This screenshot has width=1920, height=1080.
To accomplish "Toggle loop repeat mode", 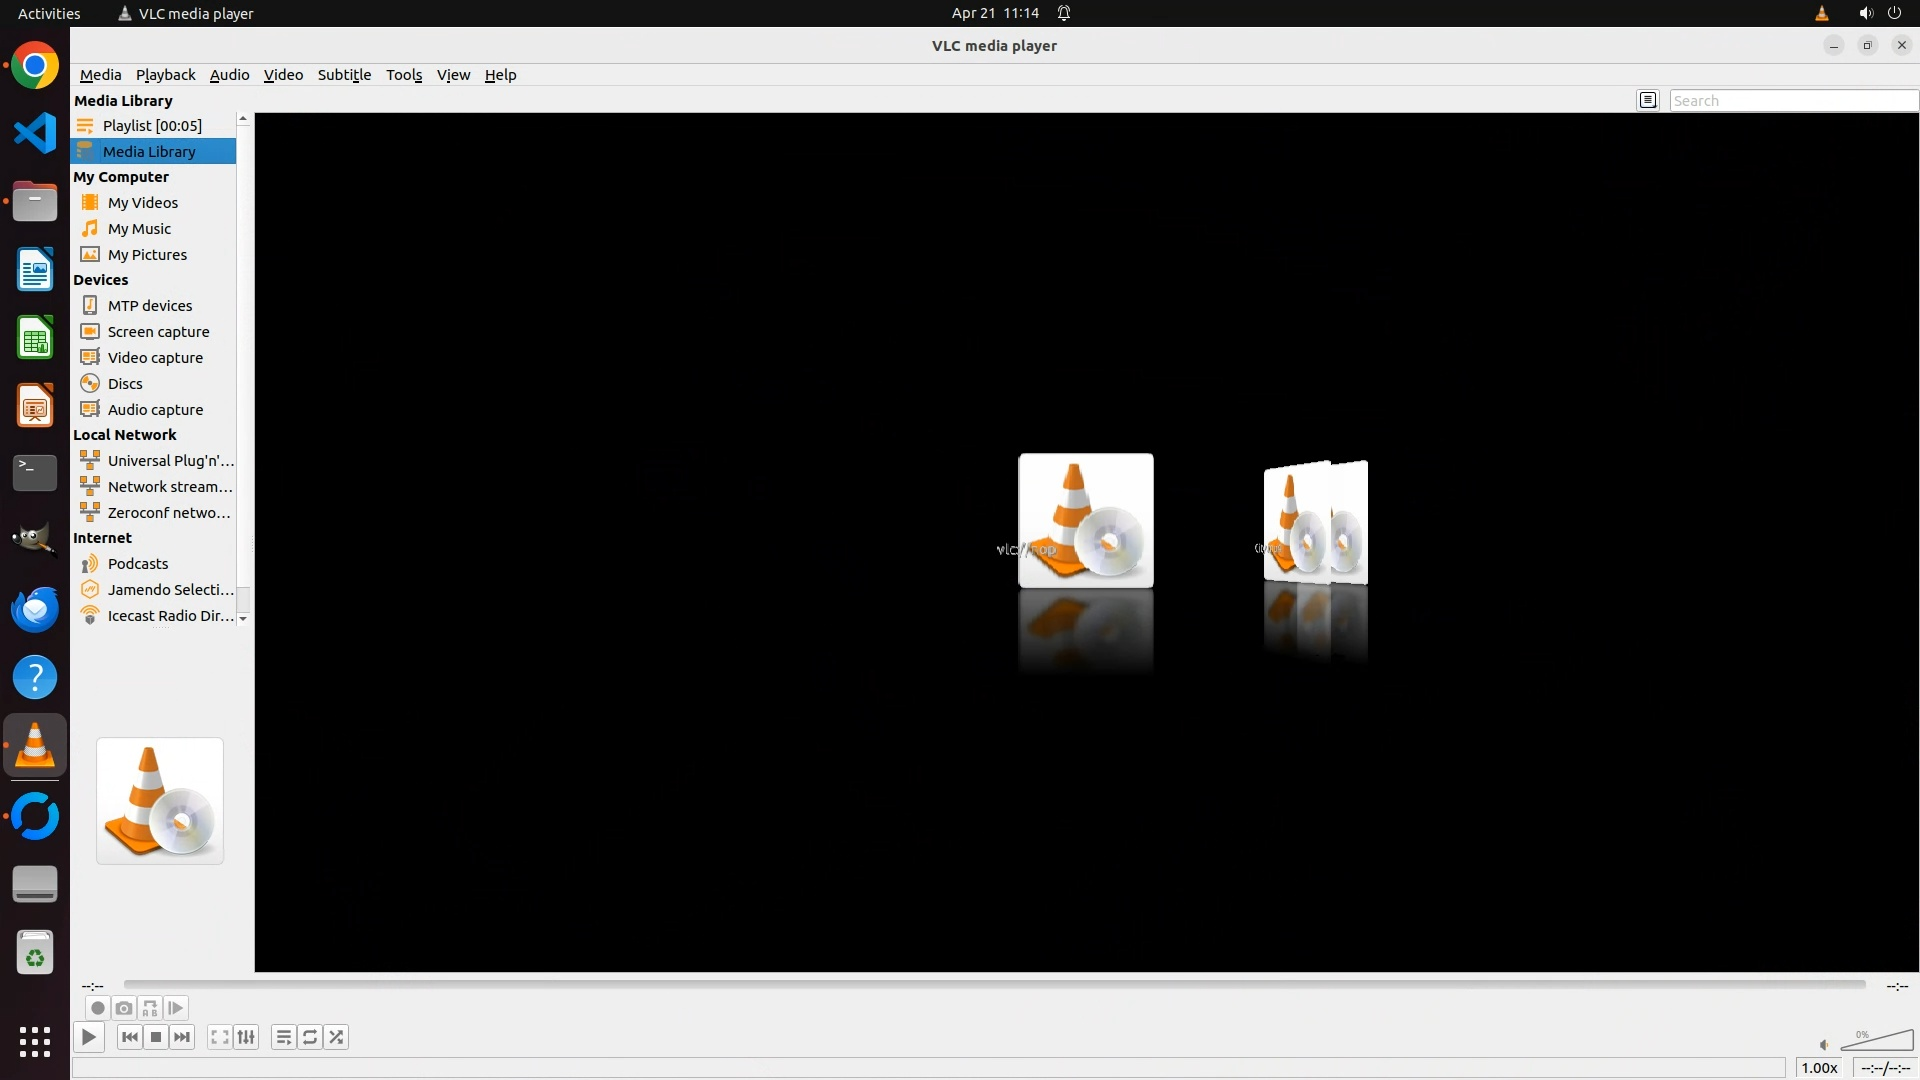I will (310, 1037).
